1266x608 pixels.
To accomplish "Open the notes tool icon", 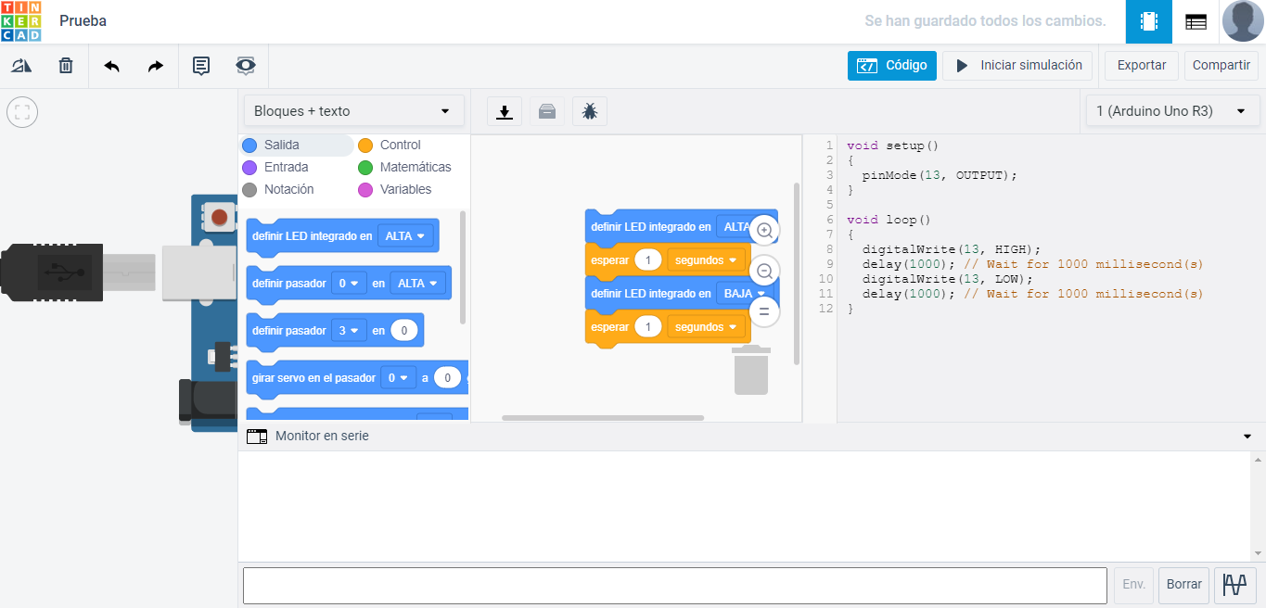I will point(201,66).
